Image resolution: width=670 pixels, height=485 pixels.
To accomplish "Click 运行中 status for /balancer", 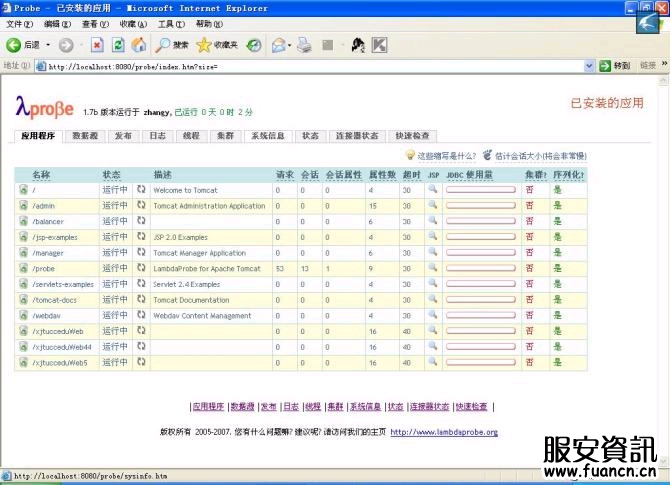I will [115, 221].
